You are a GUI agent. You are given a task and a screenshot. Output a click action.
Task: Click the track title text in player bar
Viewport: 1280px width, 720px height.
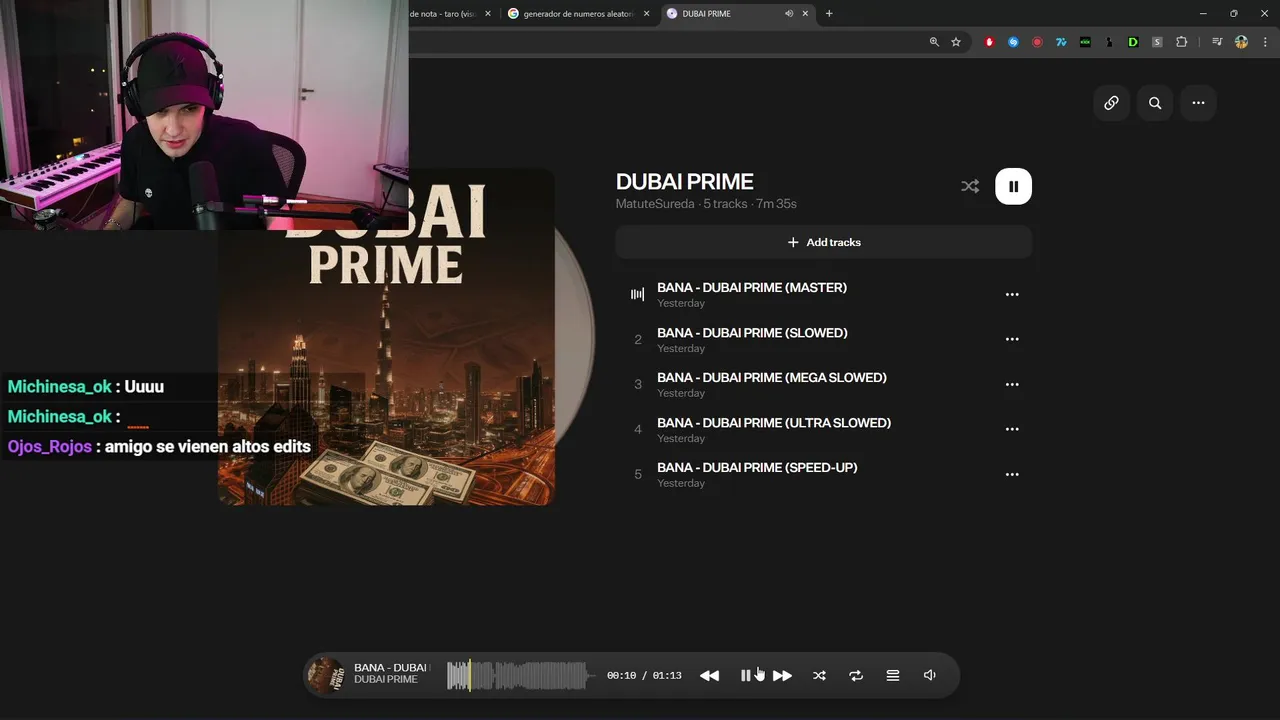(x=391, y=668)
